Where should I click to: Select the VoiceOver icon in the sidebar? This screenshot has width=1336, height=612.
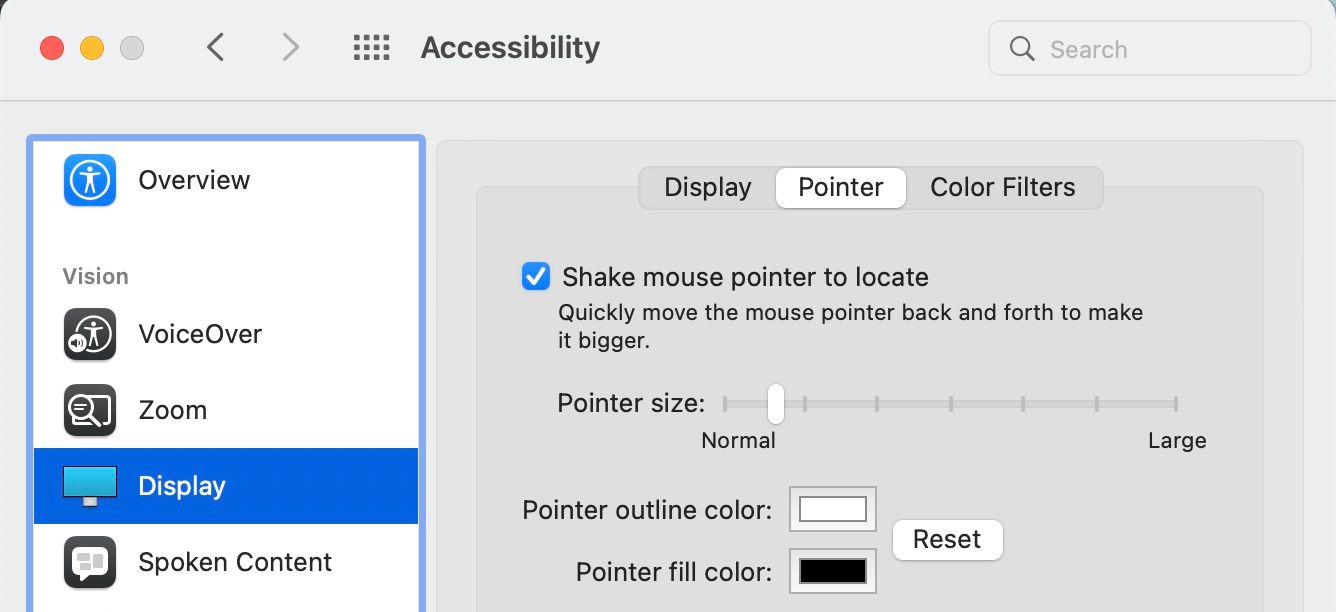(89, 334)
